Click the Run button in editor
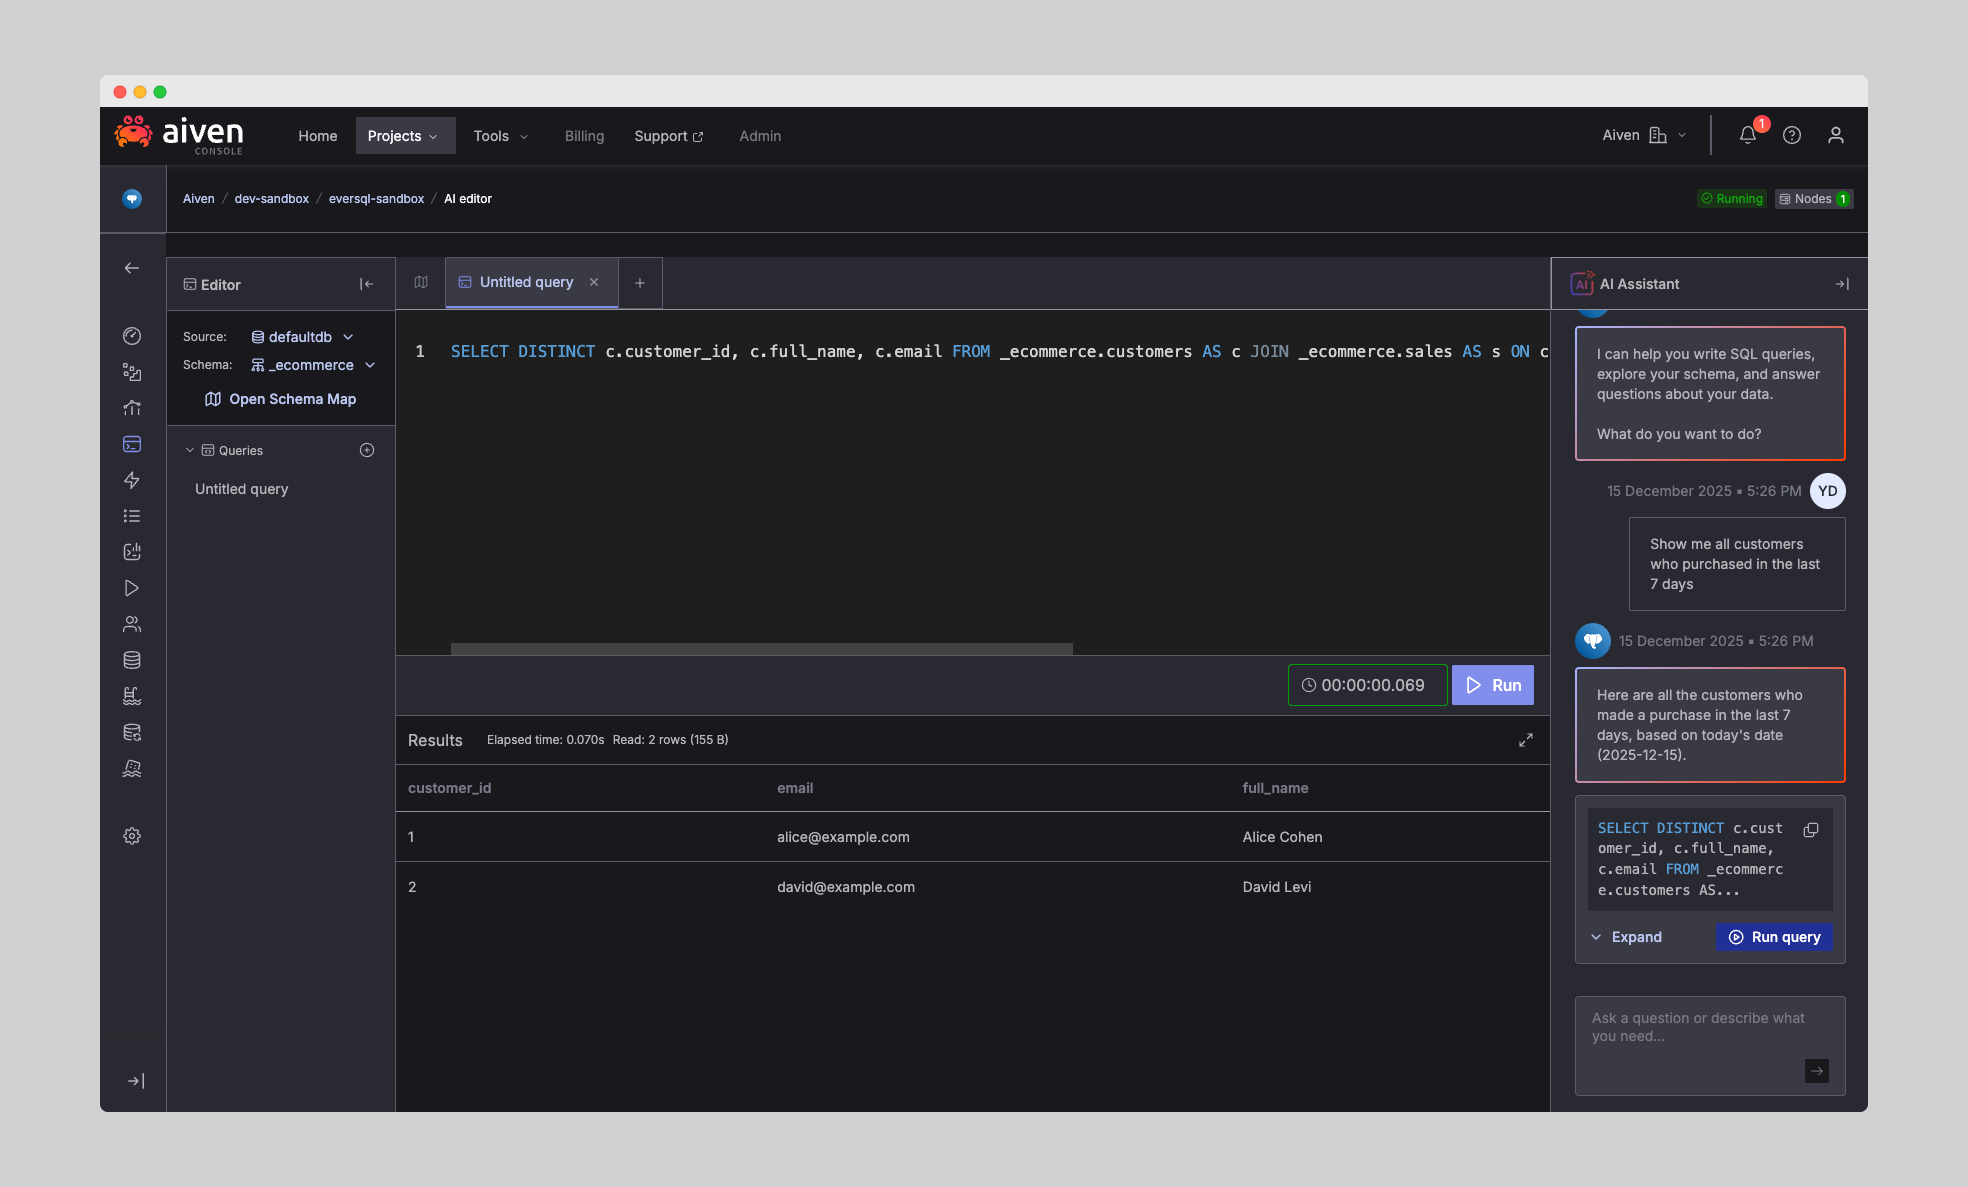 tap(1493, 685)
